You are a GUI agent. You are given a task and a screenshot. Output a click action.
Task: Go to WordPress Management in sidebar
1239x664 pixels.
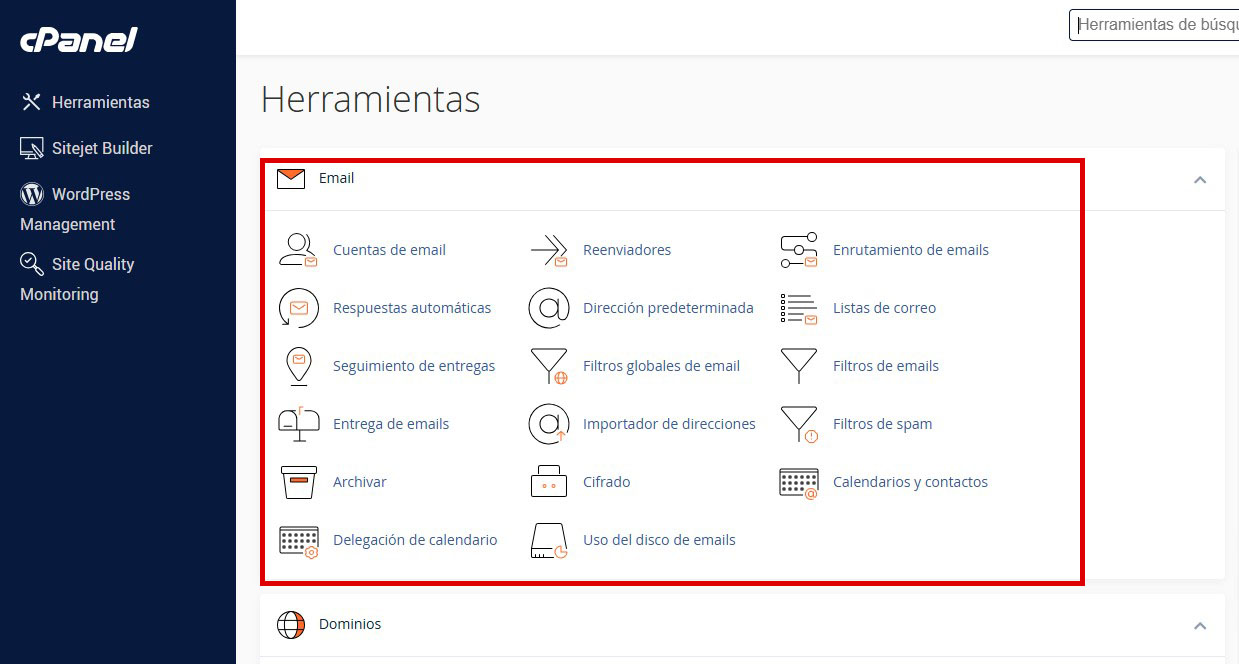click(90, 194)
